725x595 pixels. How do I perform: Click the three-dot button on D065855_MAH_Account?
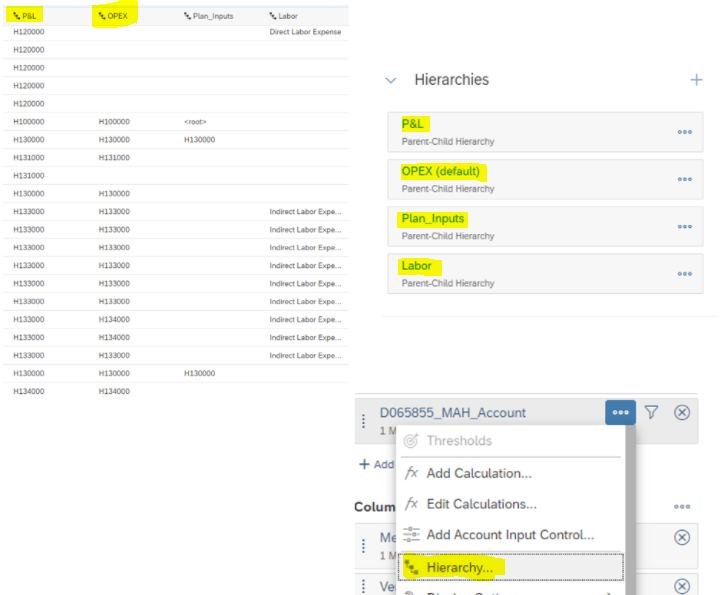click(x=620, y=412)
